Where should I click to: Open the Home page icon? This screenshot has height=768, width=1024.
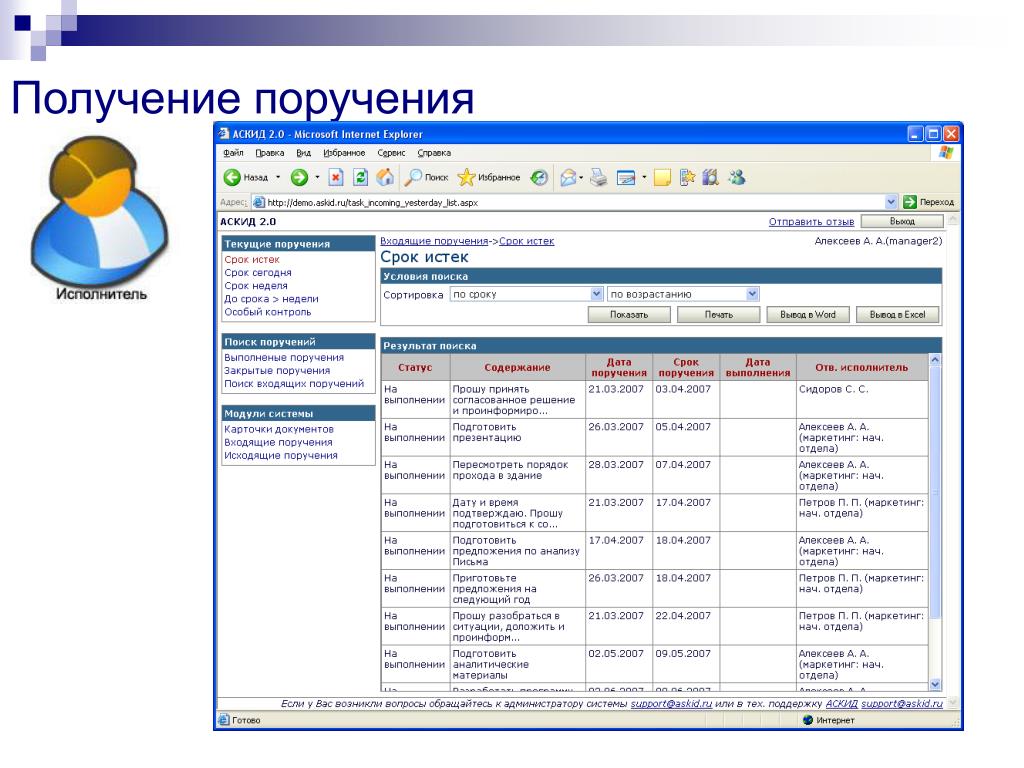[385, 177]
